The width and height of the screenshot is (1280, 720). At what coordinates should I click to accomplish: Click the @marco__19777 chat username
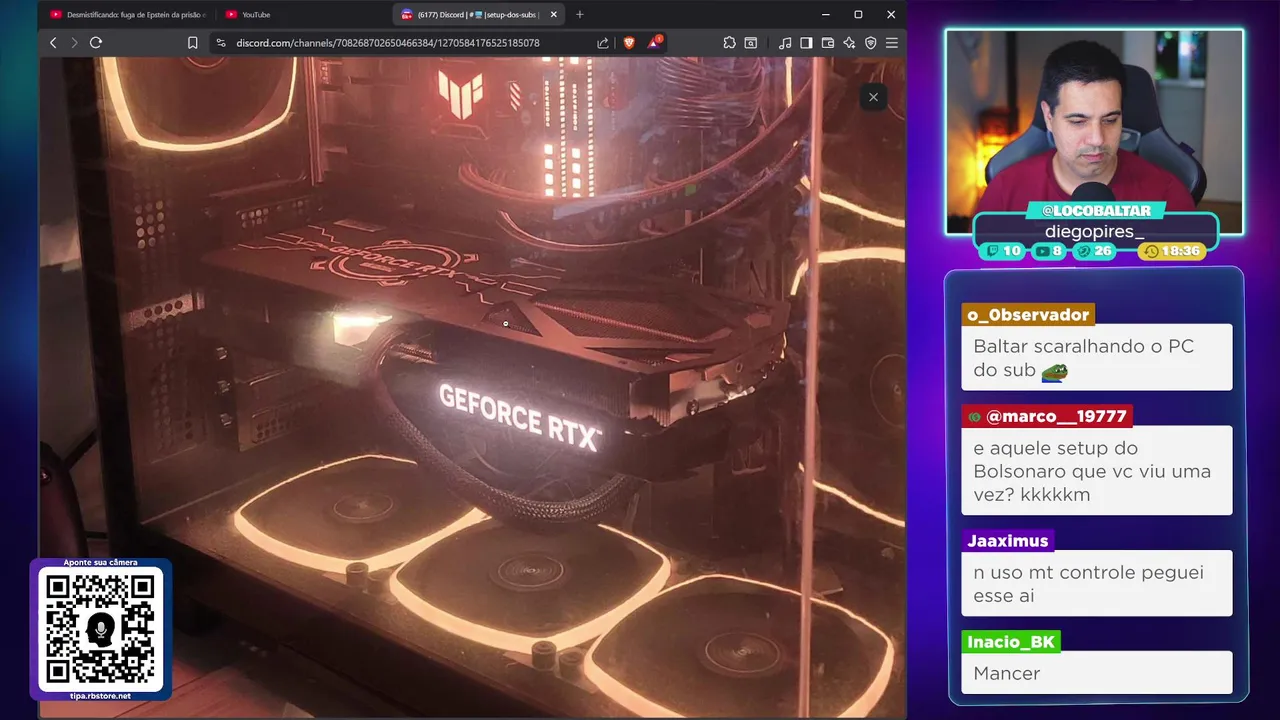(1047, 416)
